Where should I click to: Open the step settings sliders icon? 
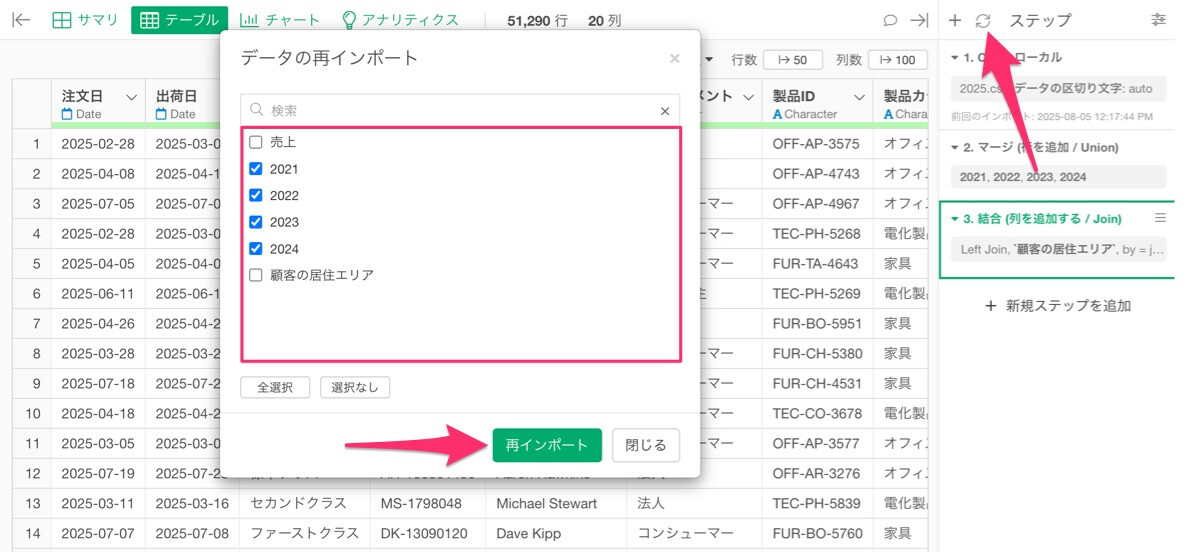[1159, 20]
